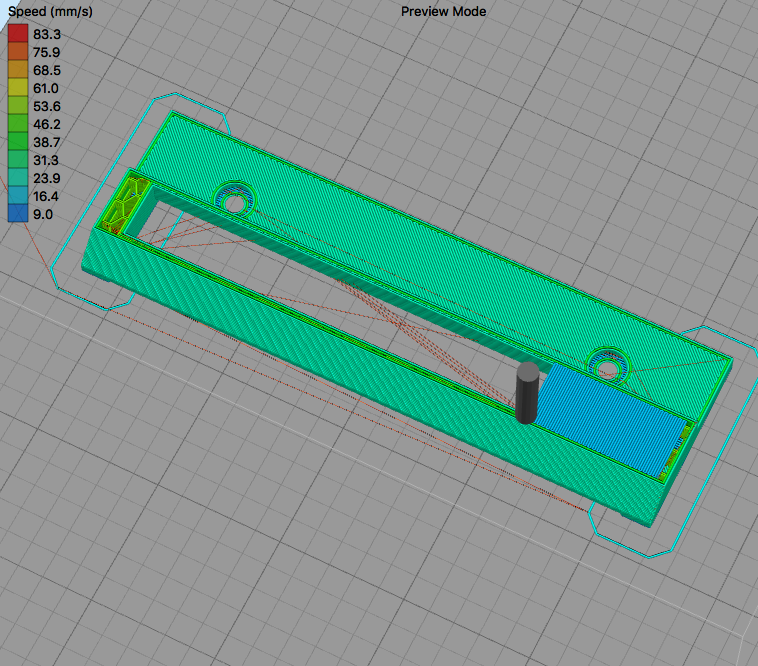Click the Preview Mode title label
Screen dimensions: 758x666
tap(441, 11)
